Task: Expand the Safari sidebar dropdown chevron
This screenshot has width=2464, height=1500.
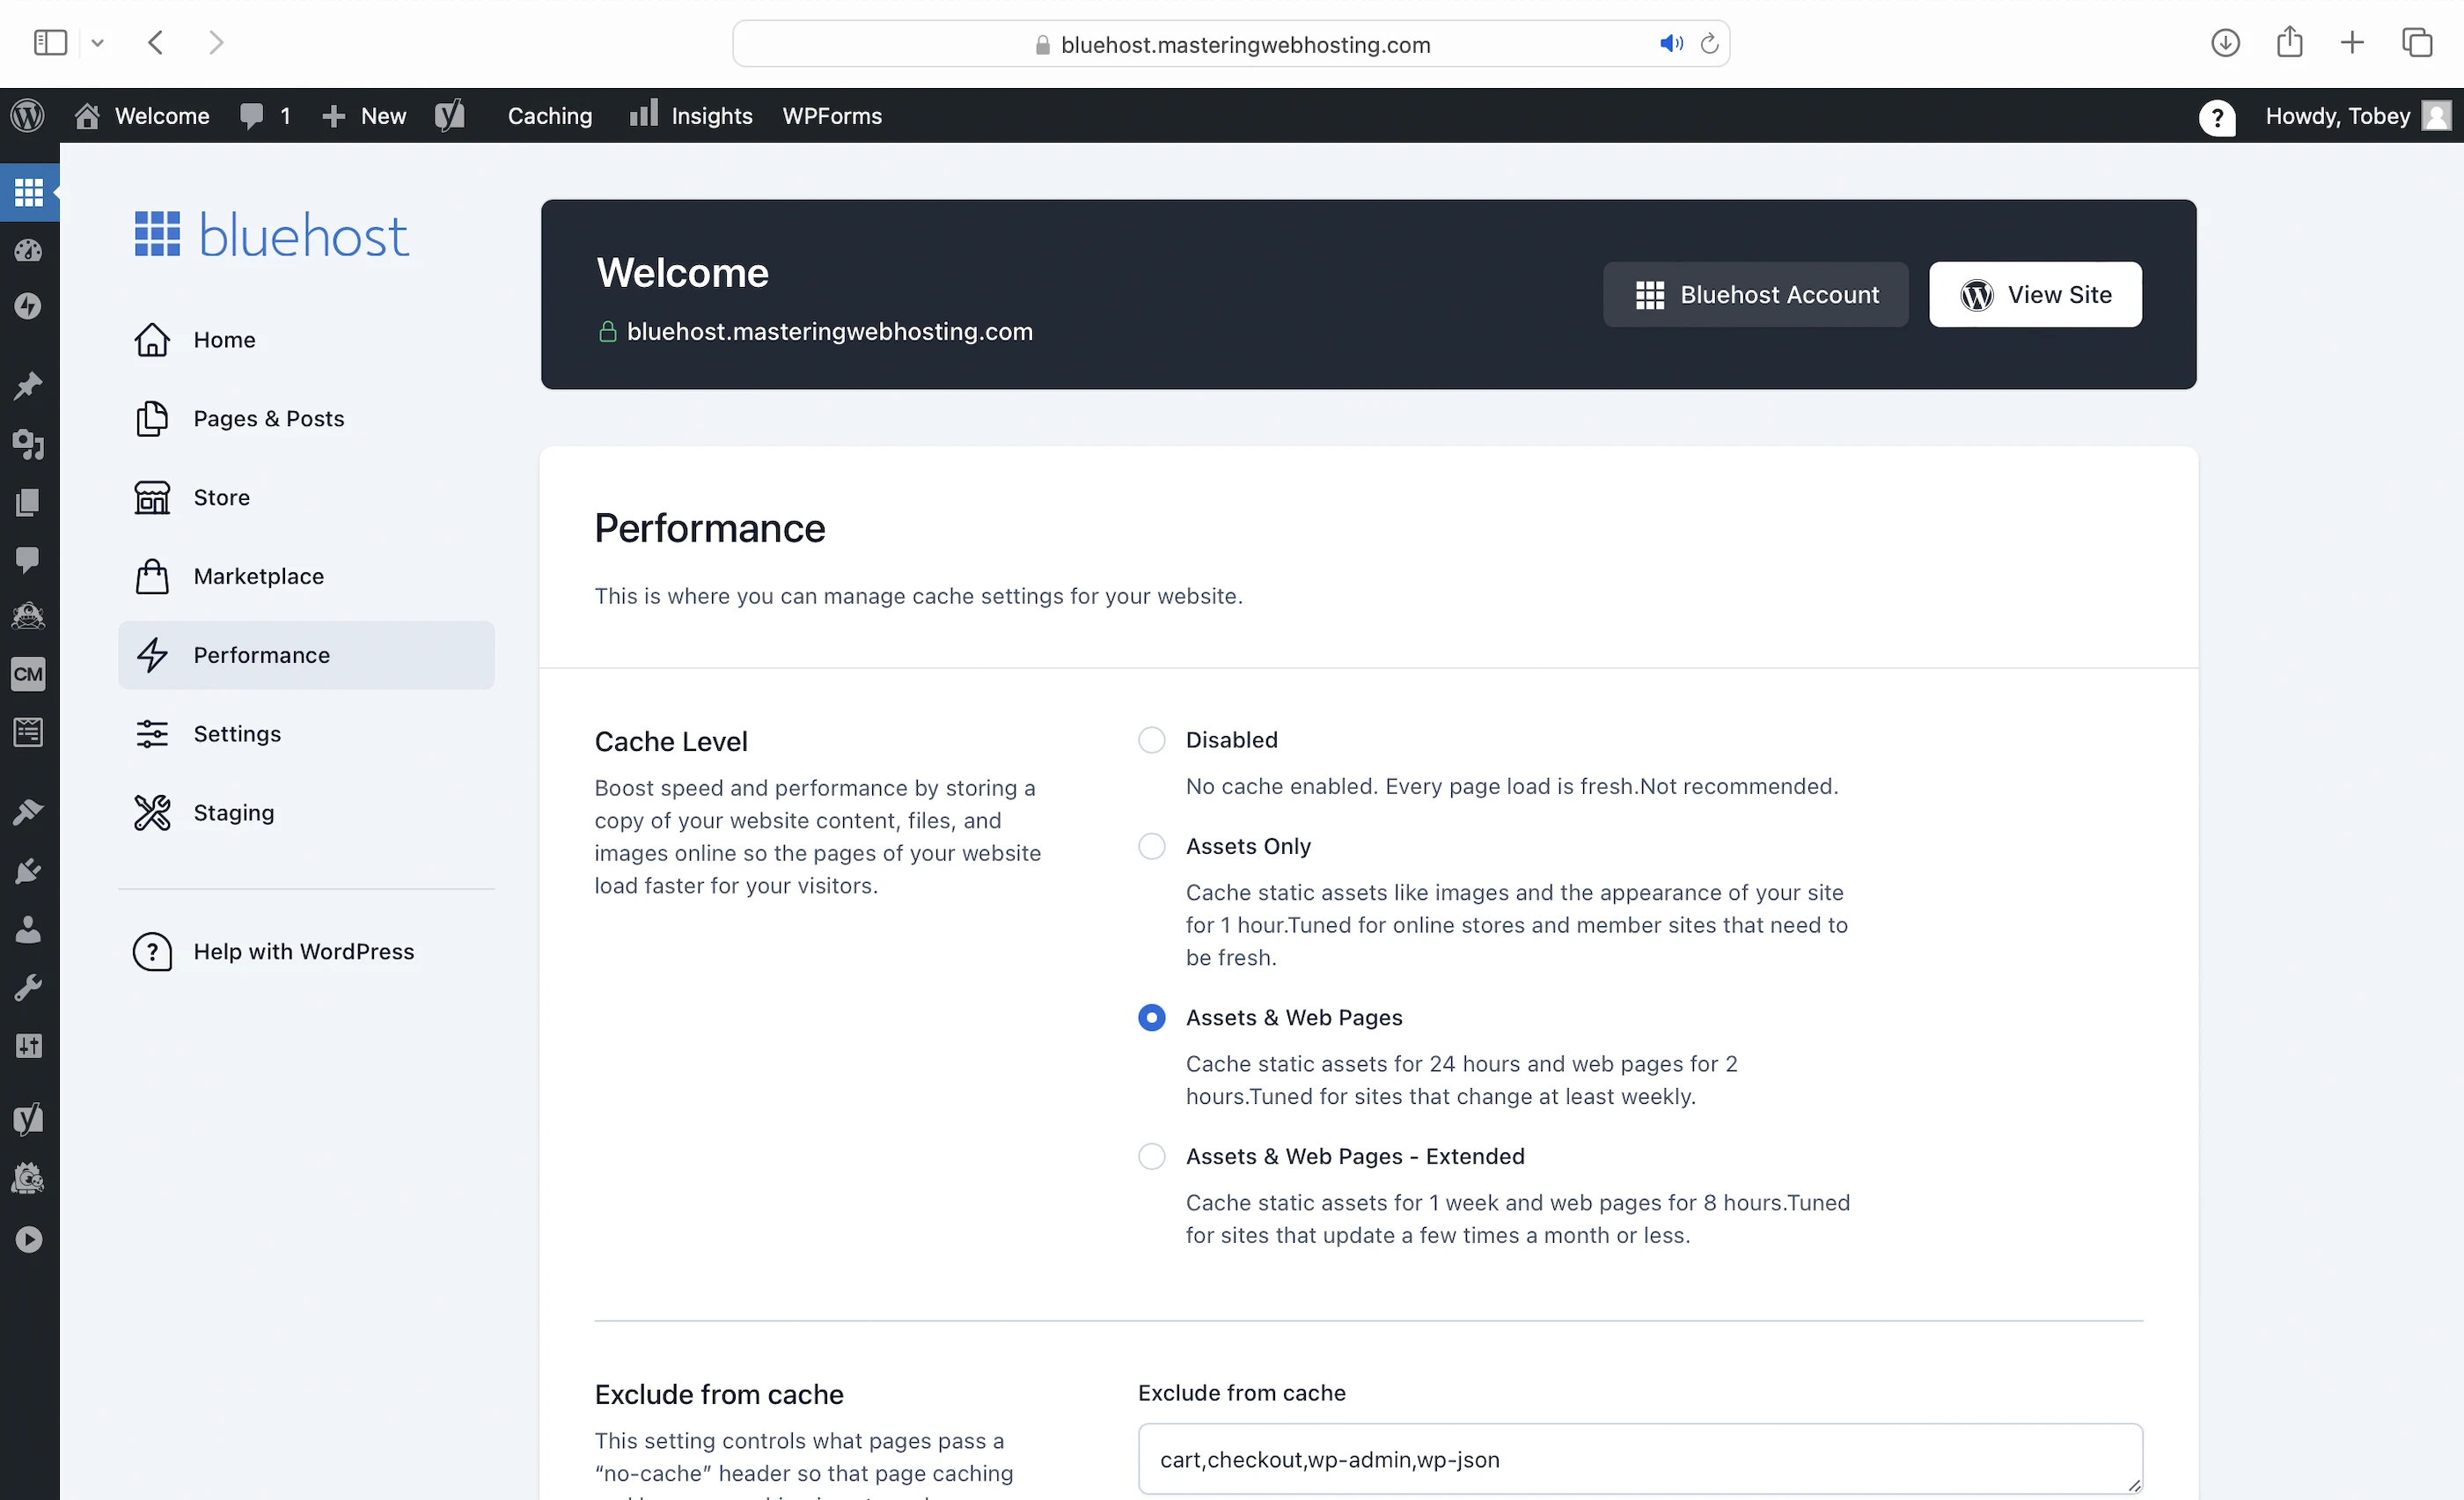Action: point(97,43)
